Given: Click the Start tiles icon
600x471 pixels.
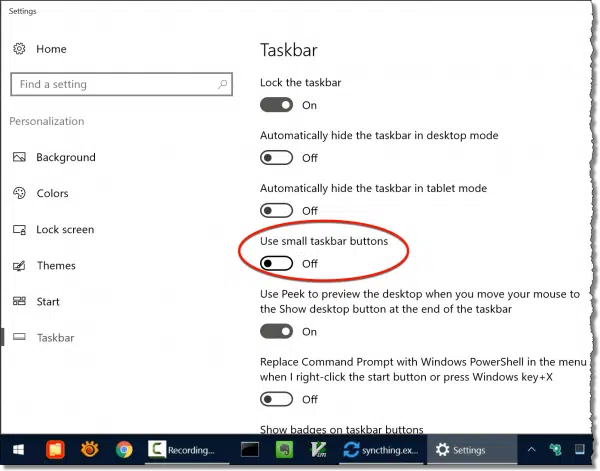Looking at the screenshot, I should 19,301.
